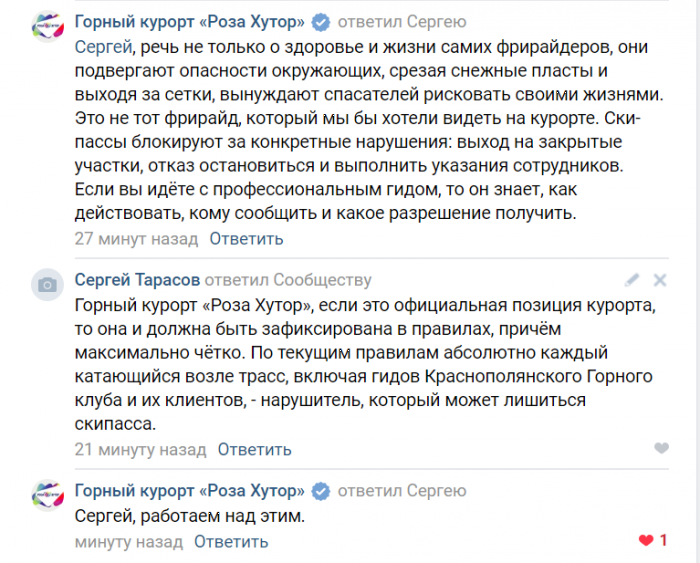700x563 pixels.
Task: Click Ответить under 21 минуту назад comment
Action: click(x=254, y=449)
